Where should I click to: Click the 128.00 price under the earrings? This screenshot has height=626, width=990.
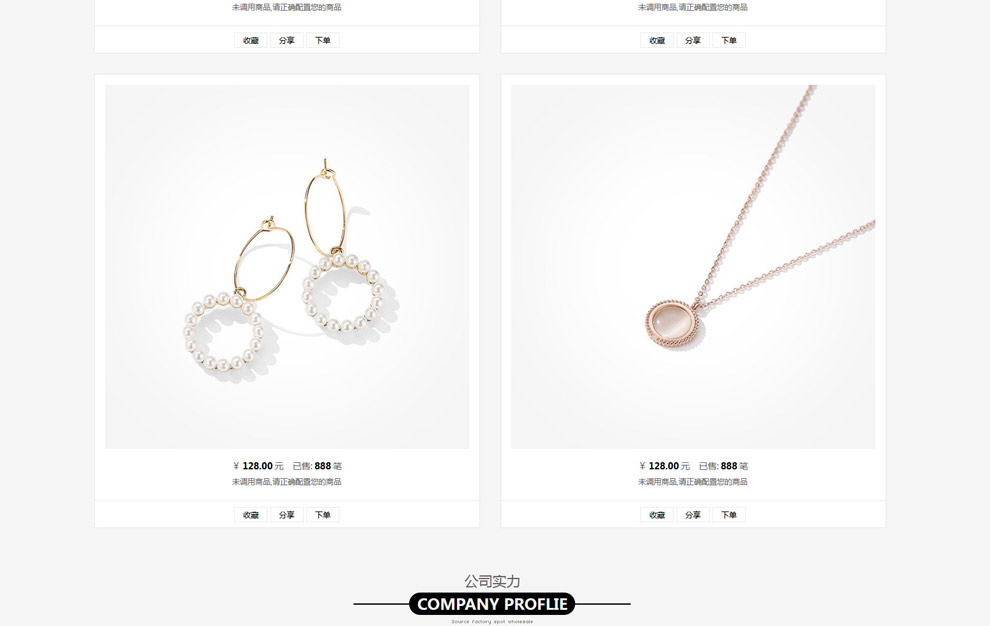(258, 466)
